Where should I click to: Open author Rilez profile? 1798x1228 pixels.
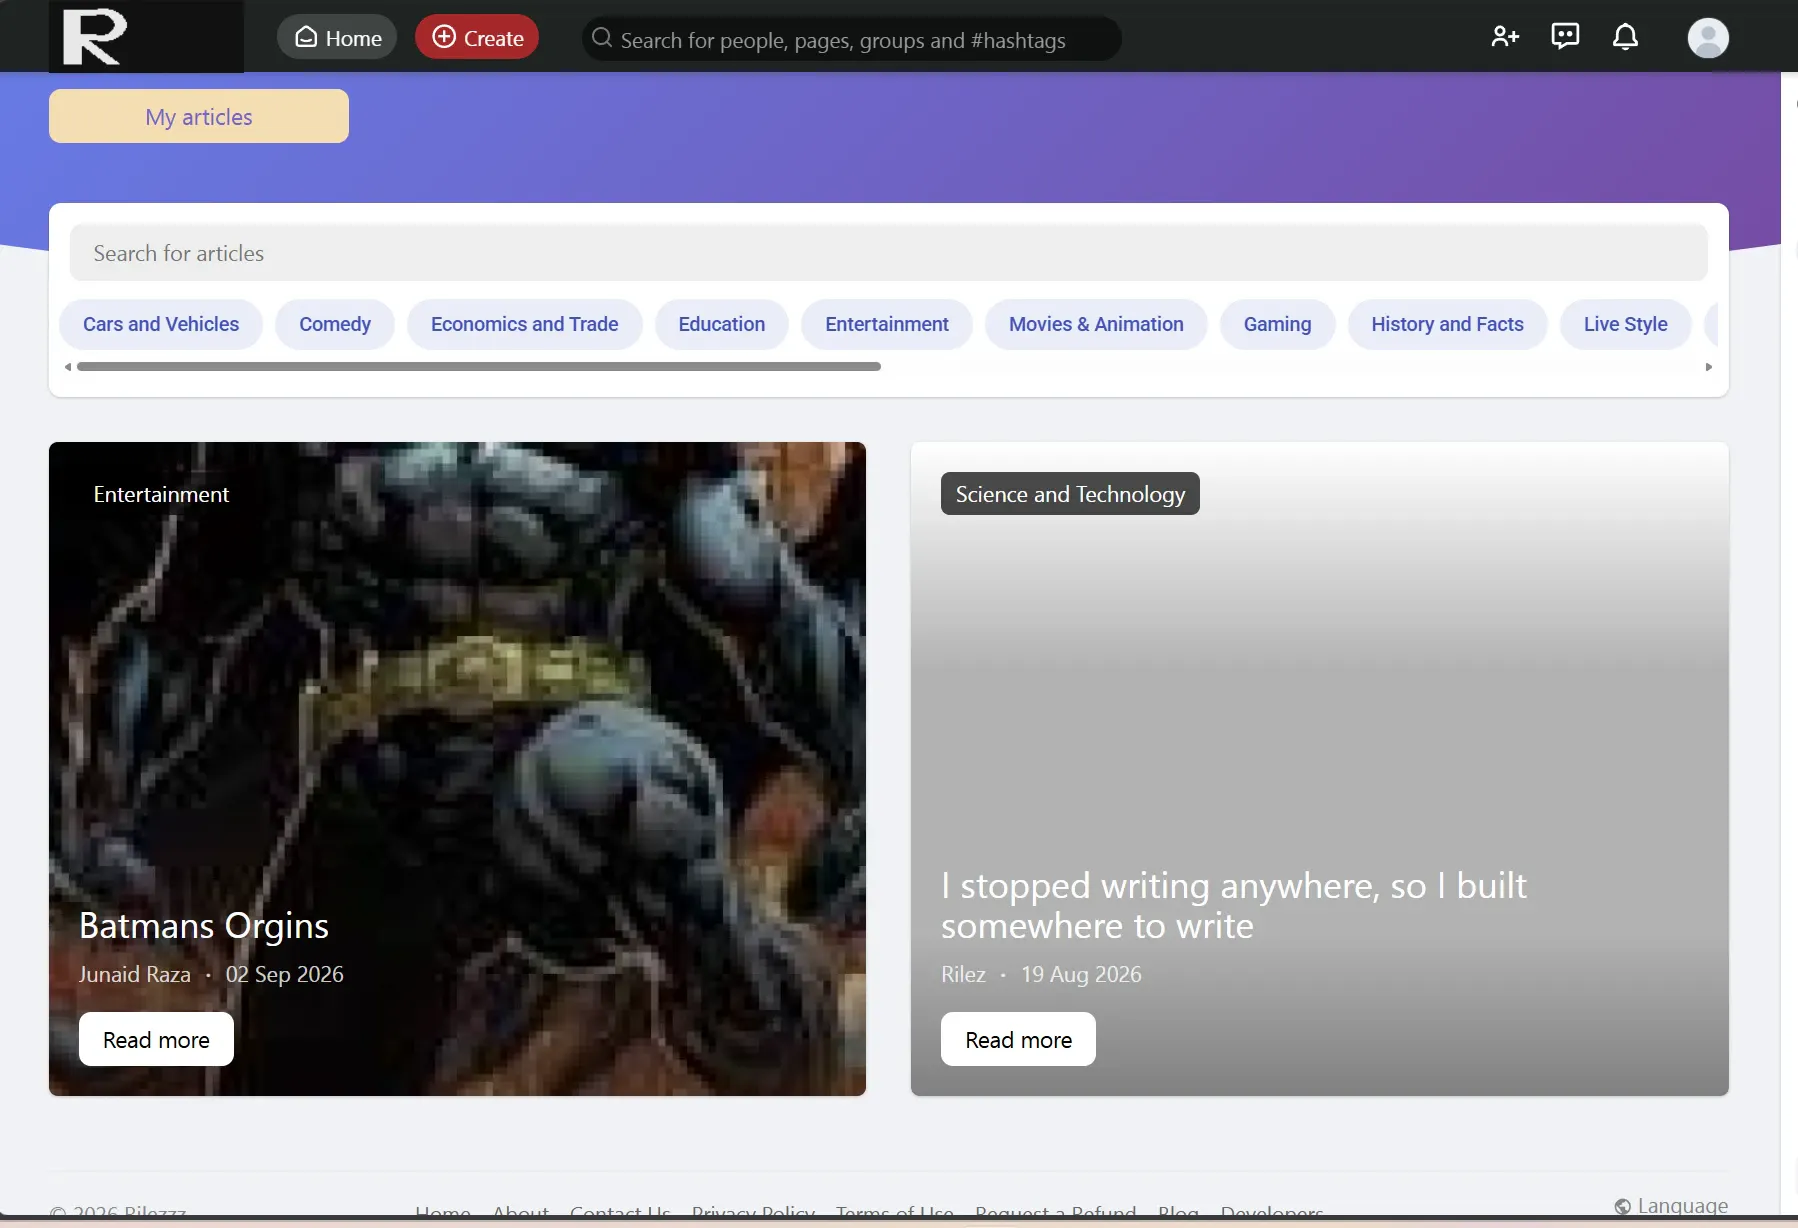(x=963, y=974)
